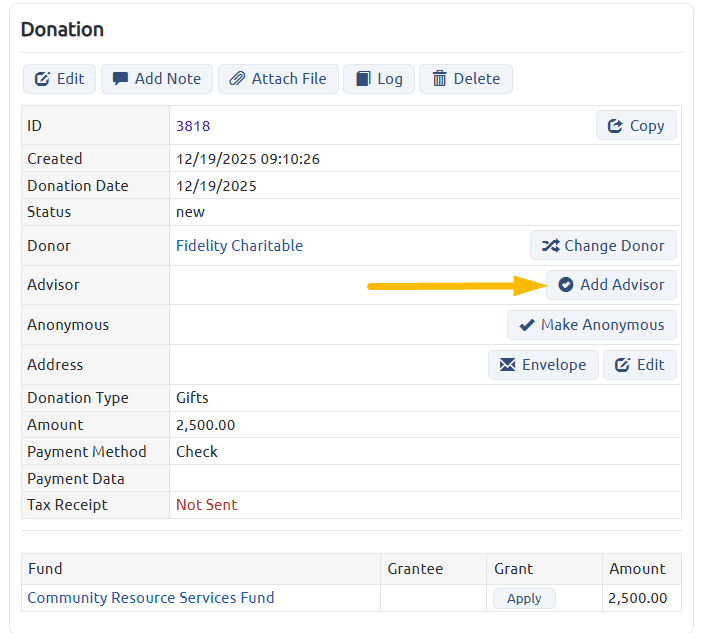The height and width of the screenshot is (633, 702).
Task: Click the Donation Type value Gifts
Action: [192, 398]
